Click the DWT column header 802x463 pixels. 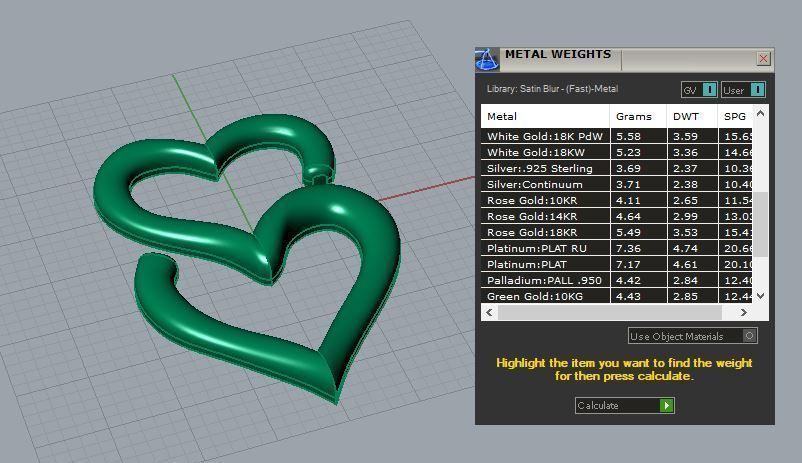(692, 116)
